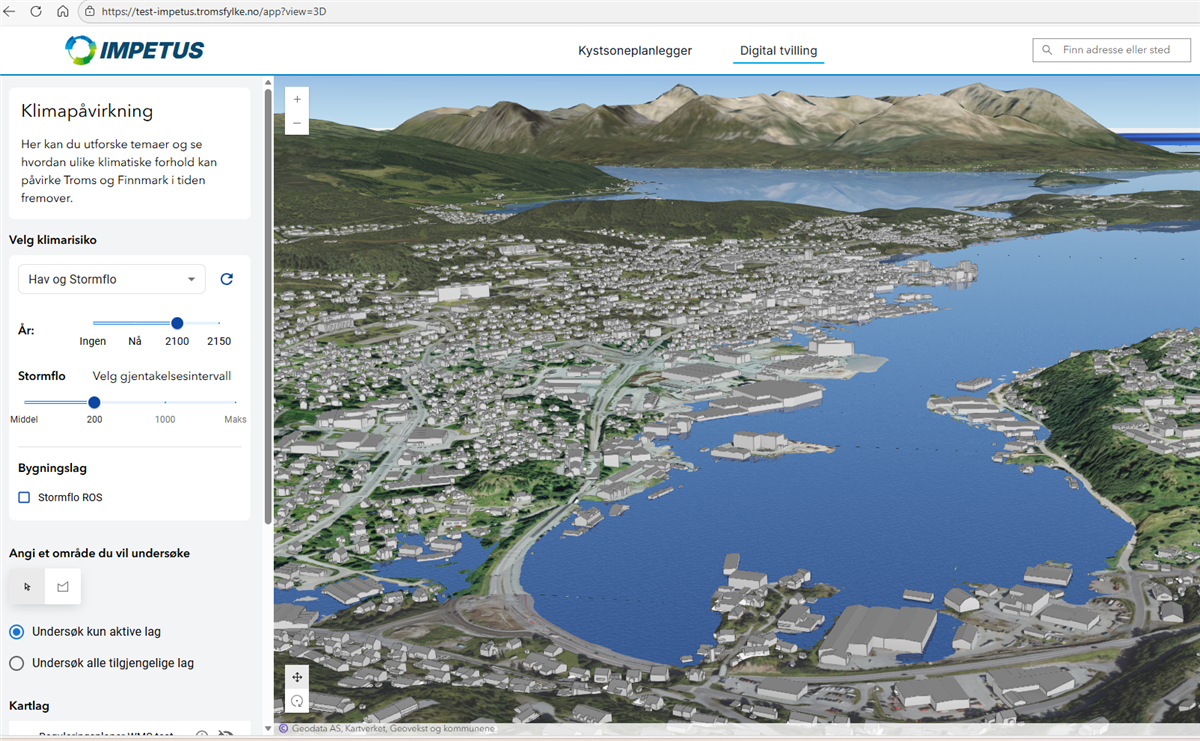Set storm surge interval to 1000

[165, 402]
